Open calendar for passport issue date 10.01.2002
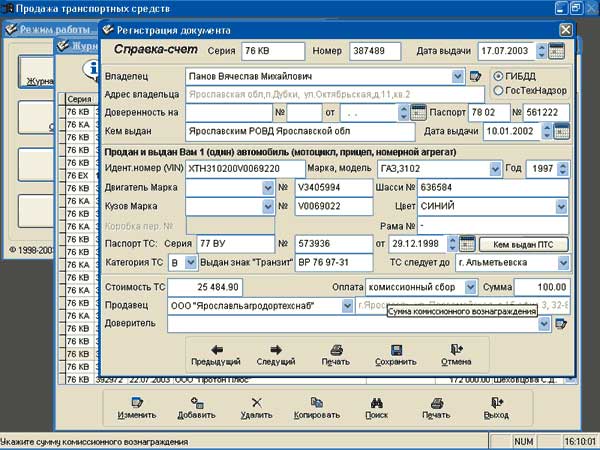Screen dimensions: 600x450 561,131
